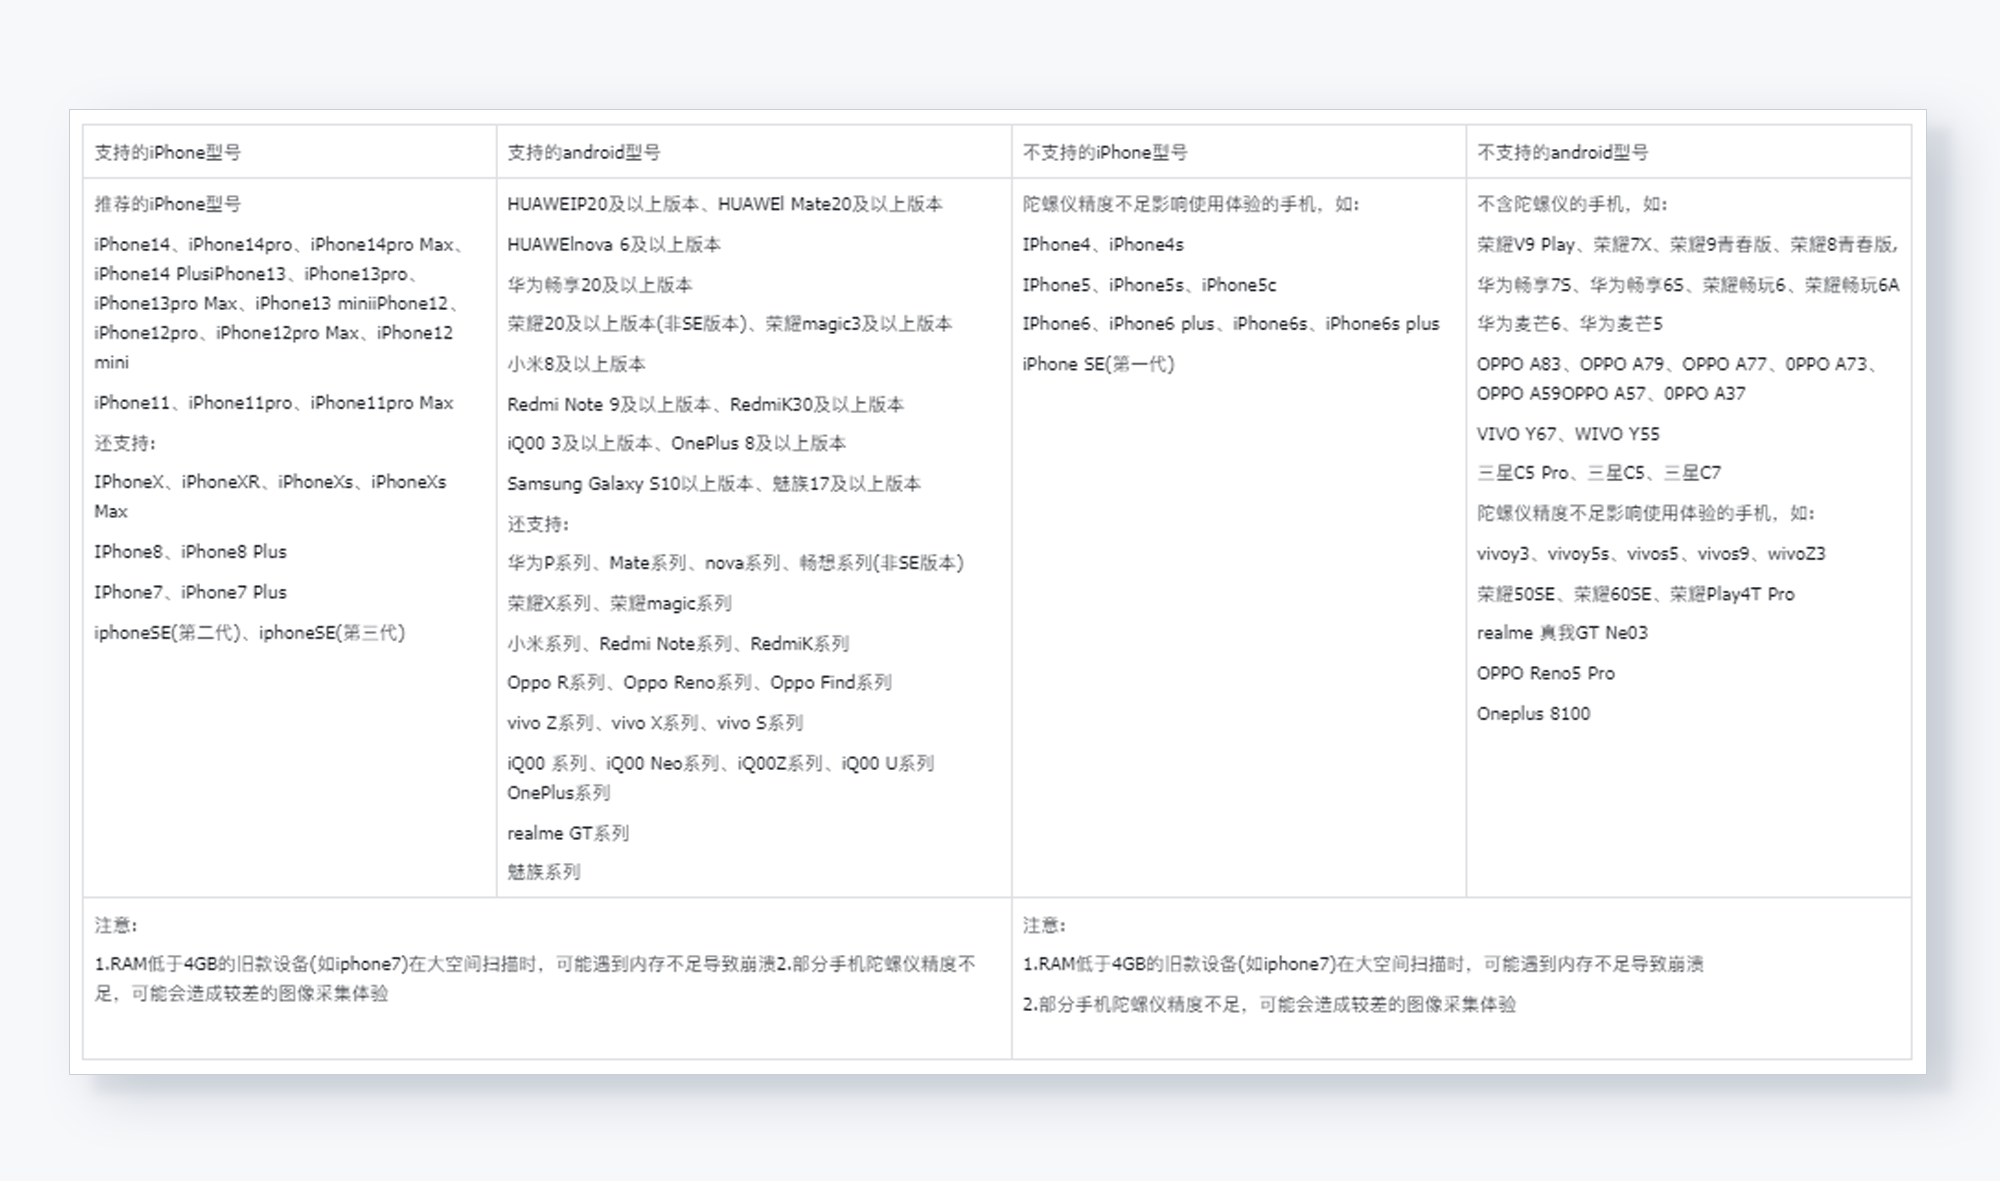
Task: Click the line '华为畅享20及以上版本'
Action: coord(599,285)
